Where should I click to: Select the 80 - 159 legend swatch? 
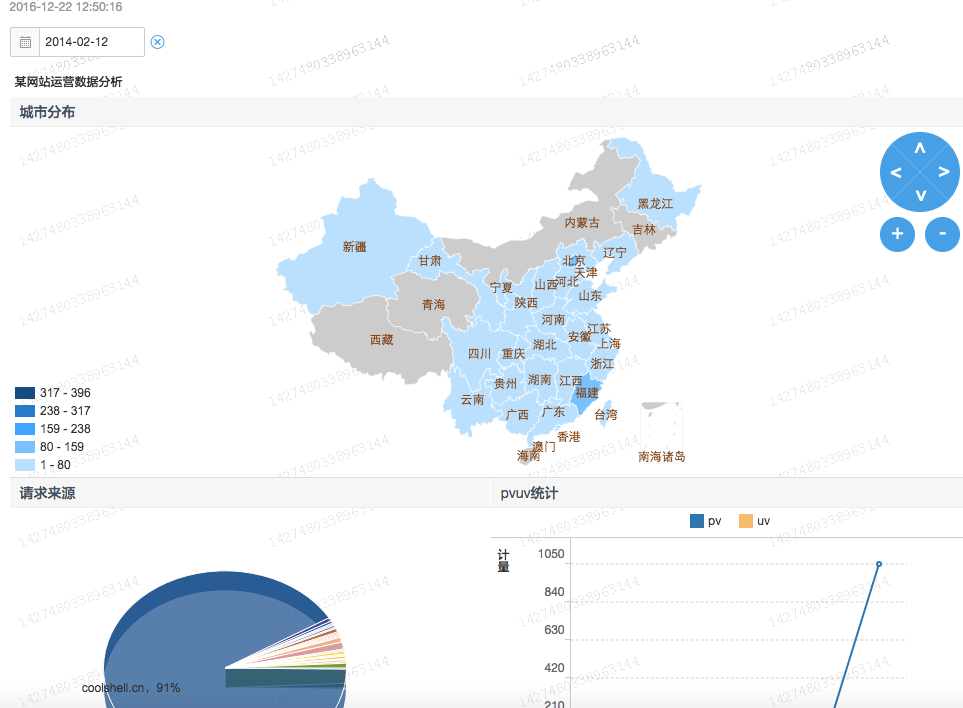tap(25, 446)
